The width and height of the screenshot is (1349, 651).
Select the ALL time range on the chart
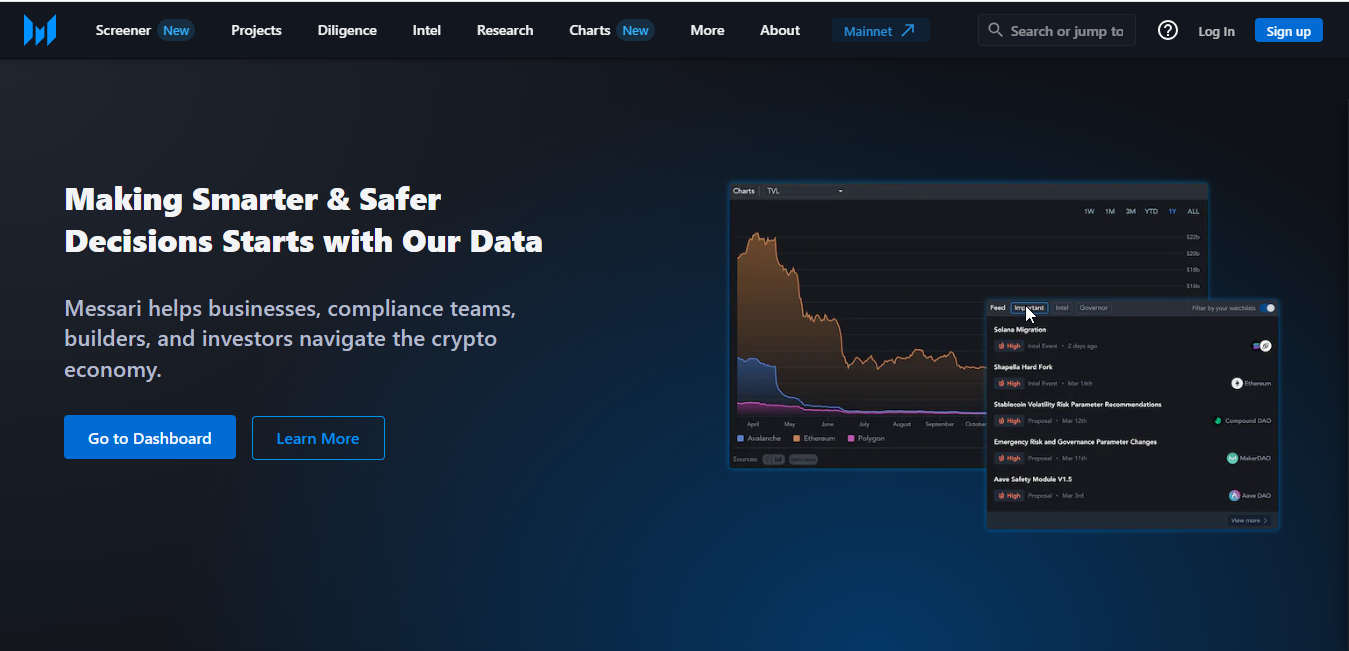1193,211
